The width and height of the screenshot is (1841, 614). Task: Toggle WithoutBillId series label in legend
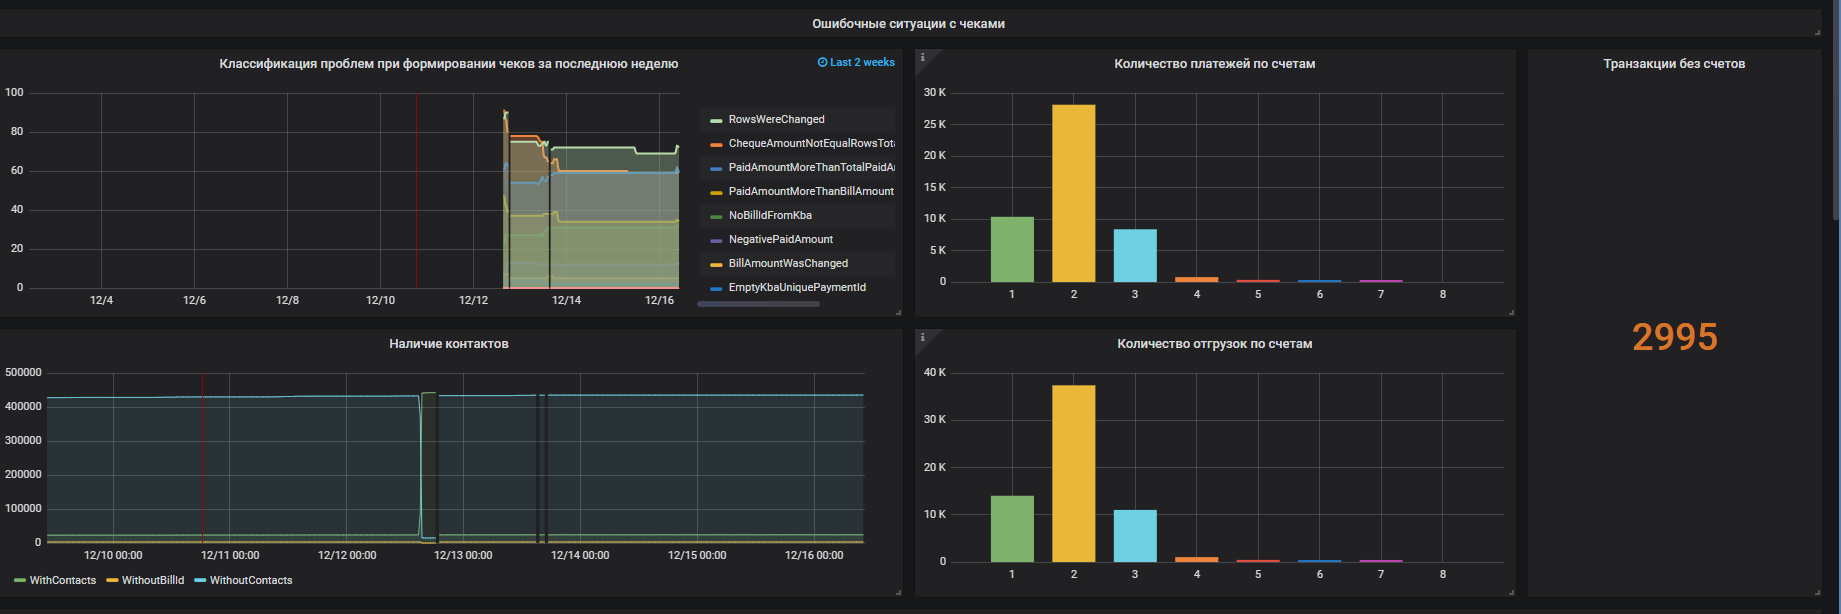[x=153, y=580]
